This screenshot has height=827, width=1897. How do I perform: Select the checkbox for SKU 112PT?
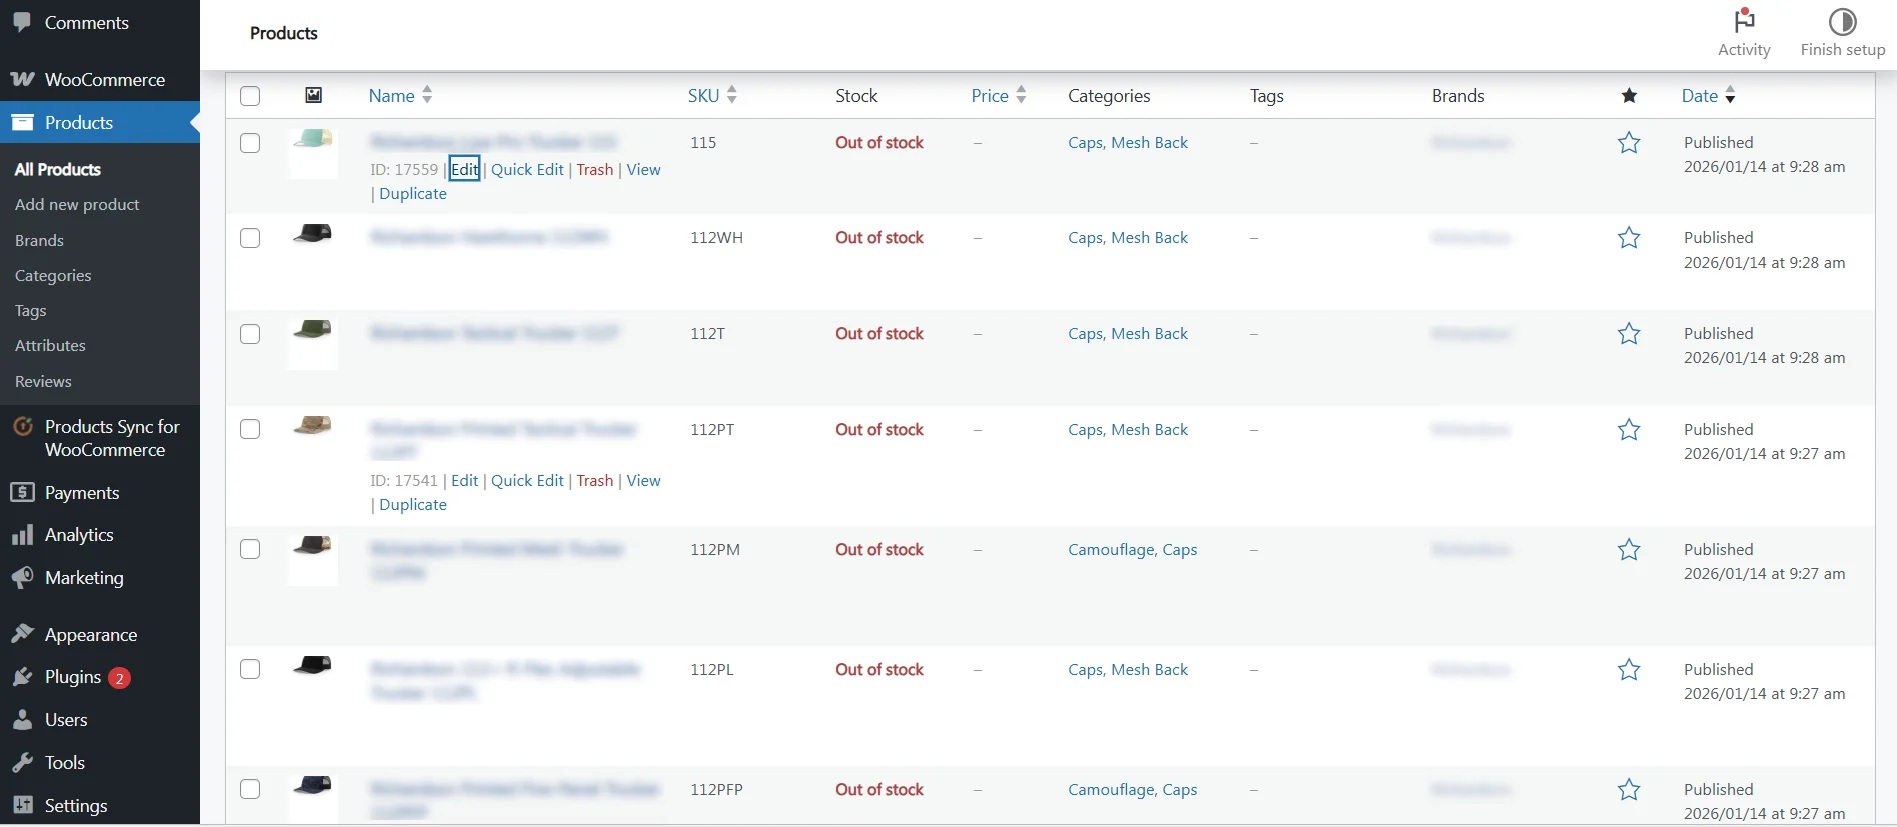pyautogui.click(x=250, y=429)
